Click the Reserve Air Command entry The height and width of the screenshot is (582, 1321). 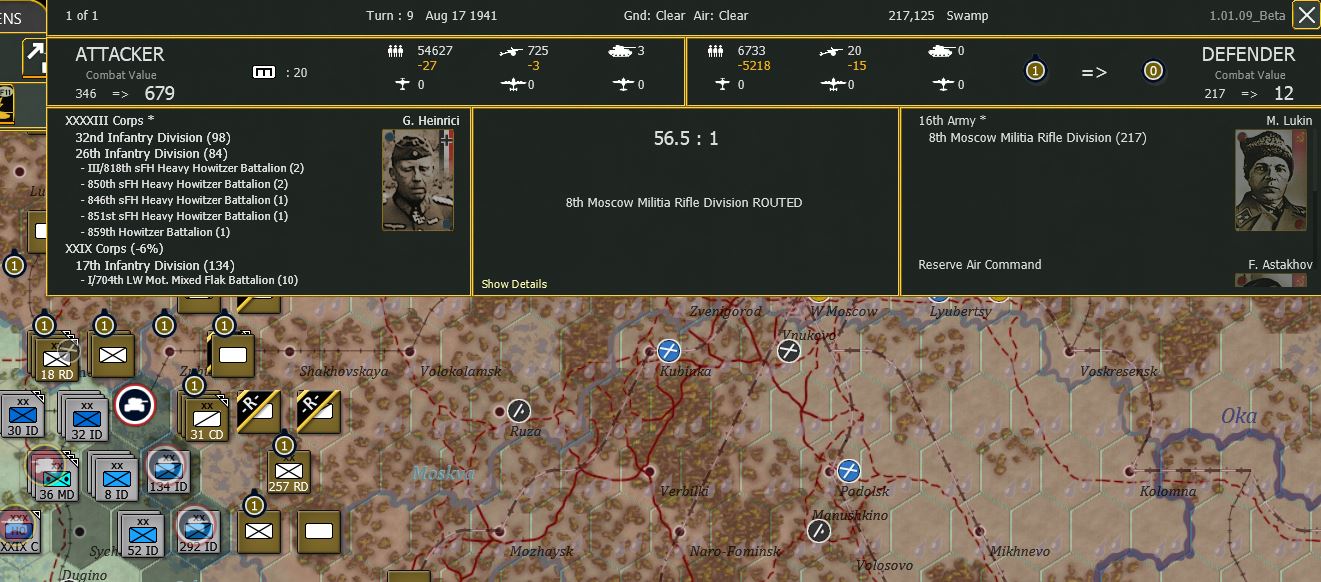980,265
